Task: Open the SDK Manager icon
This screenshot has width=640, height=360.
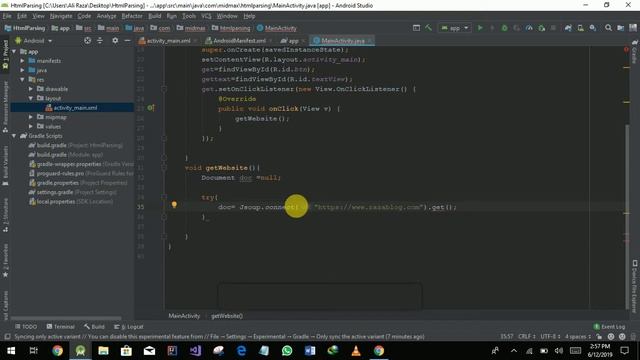Action: click(x=593, y=28)
